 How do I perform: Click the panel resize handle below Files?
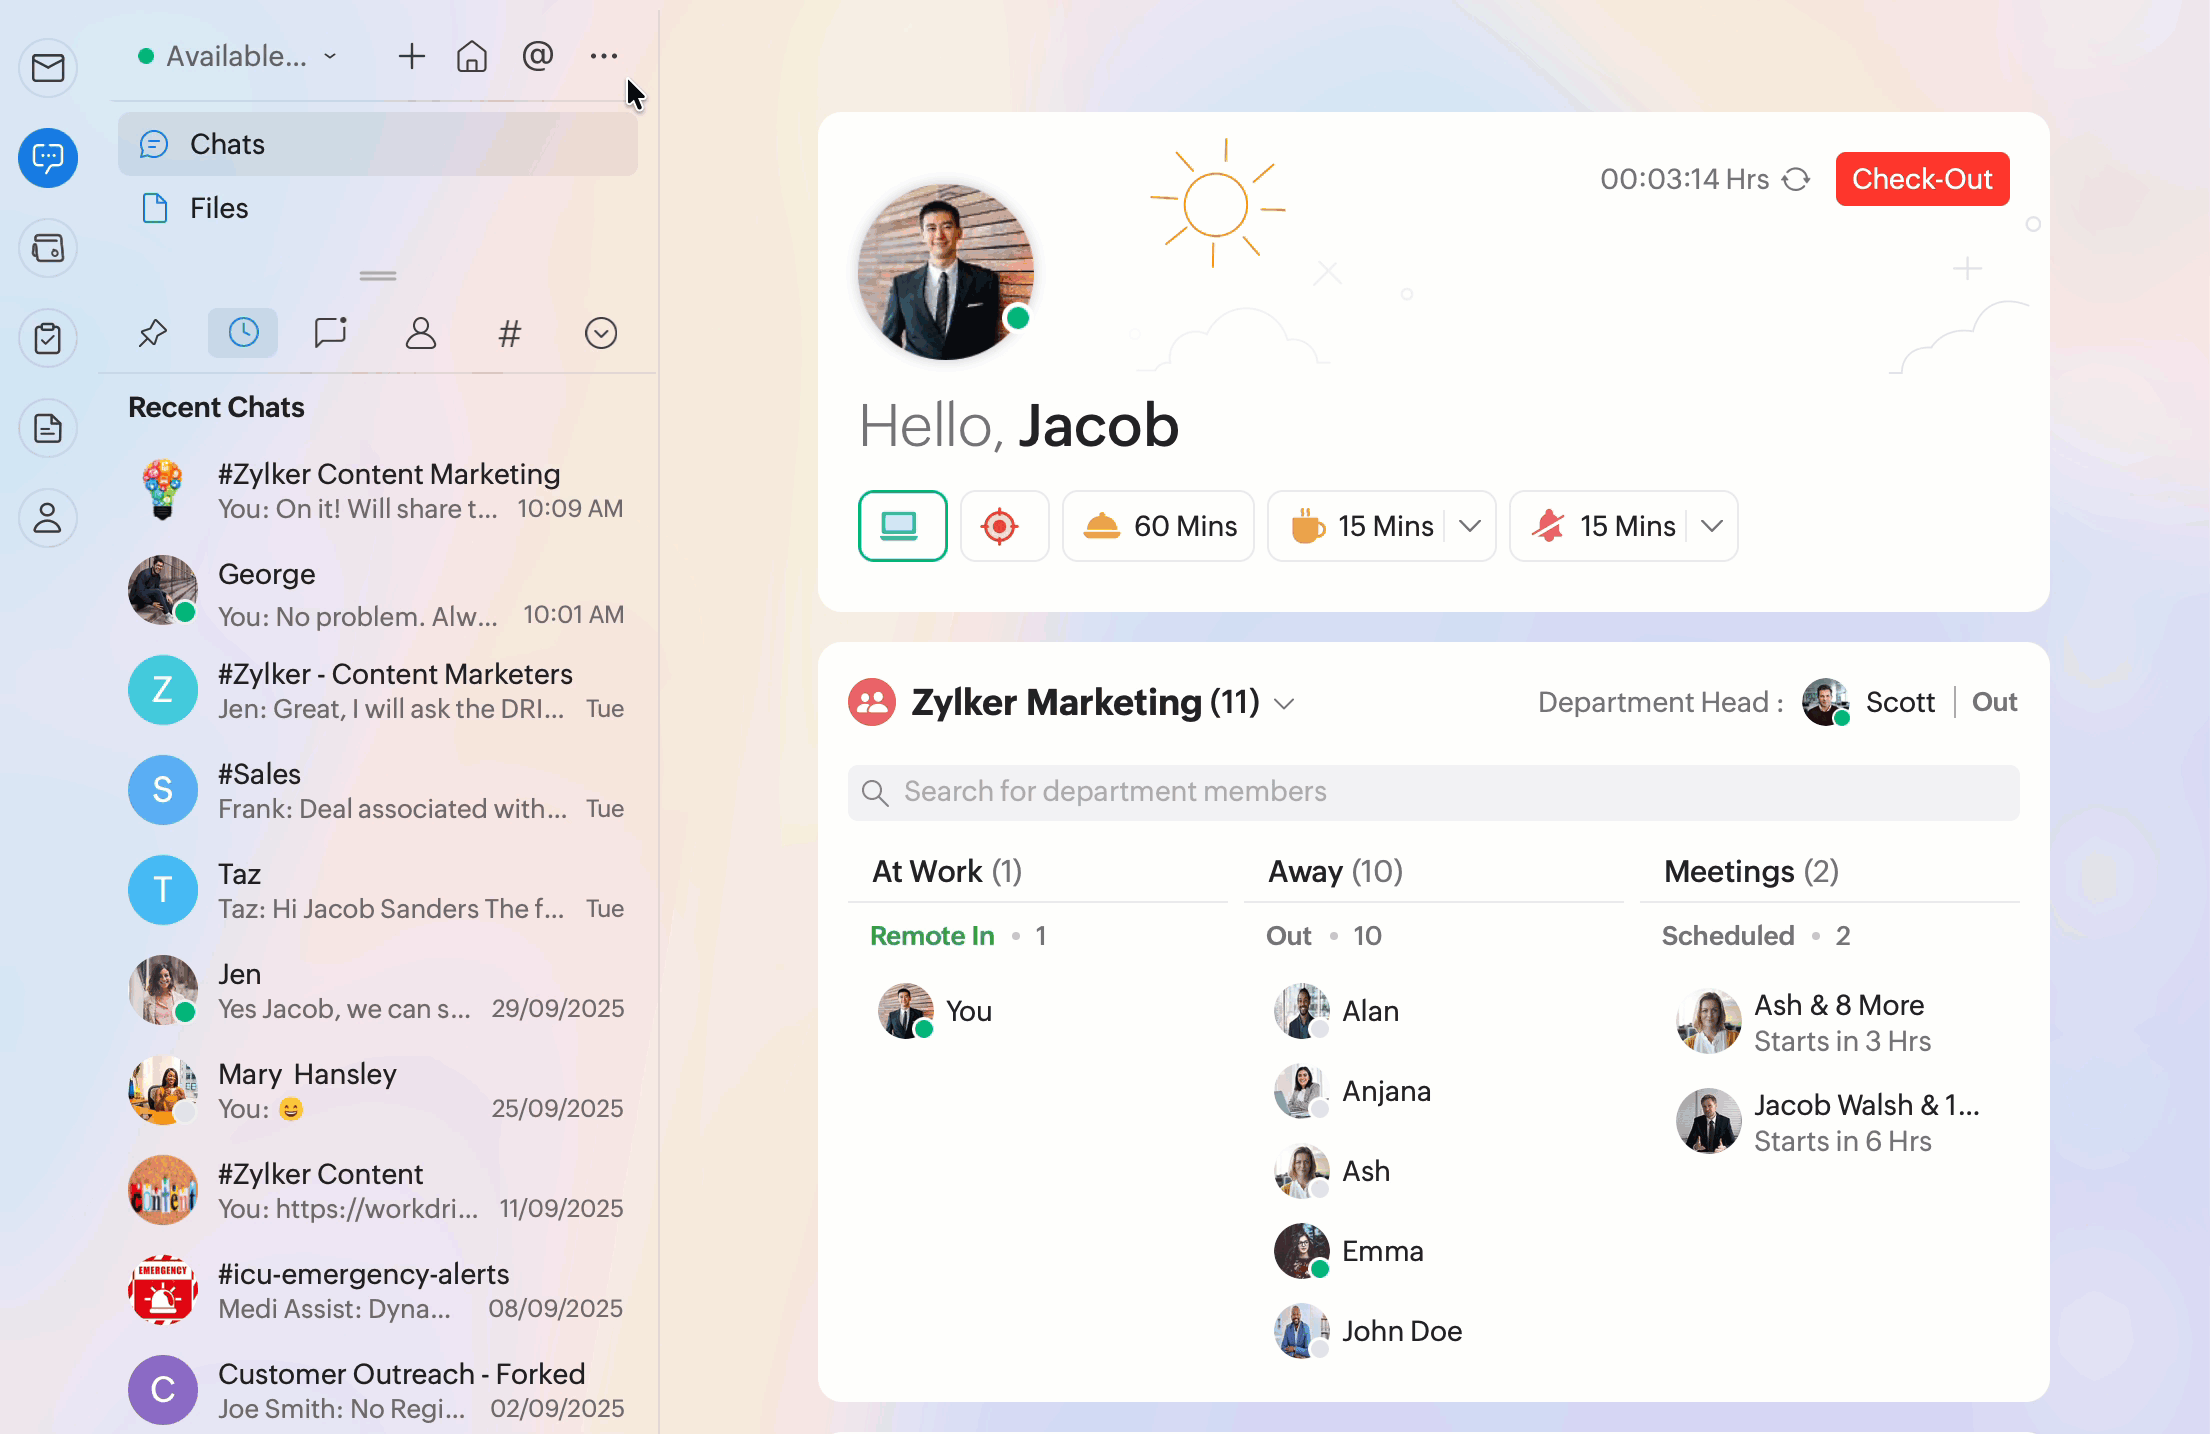coord(378,276)
